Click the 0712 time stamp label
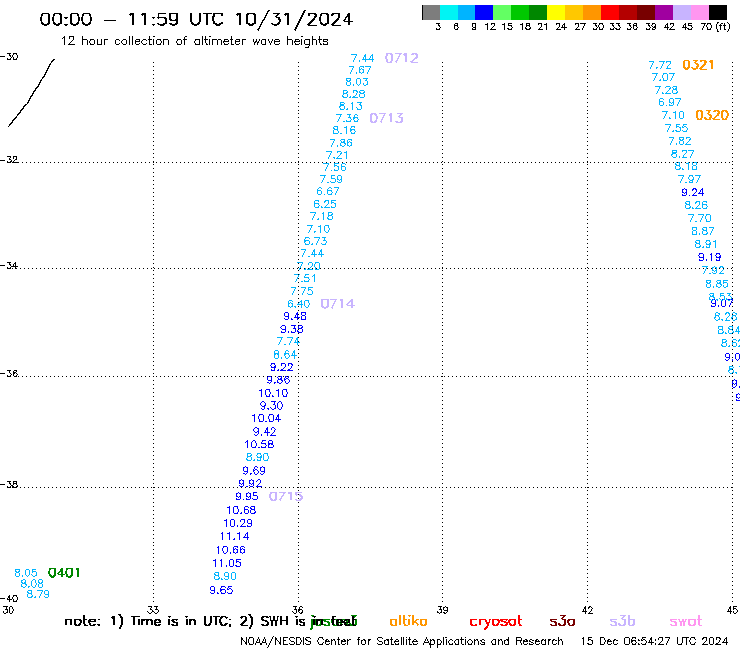 click(402, 58)
